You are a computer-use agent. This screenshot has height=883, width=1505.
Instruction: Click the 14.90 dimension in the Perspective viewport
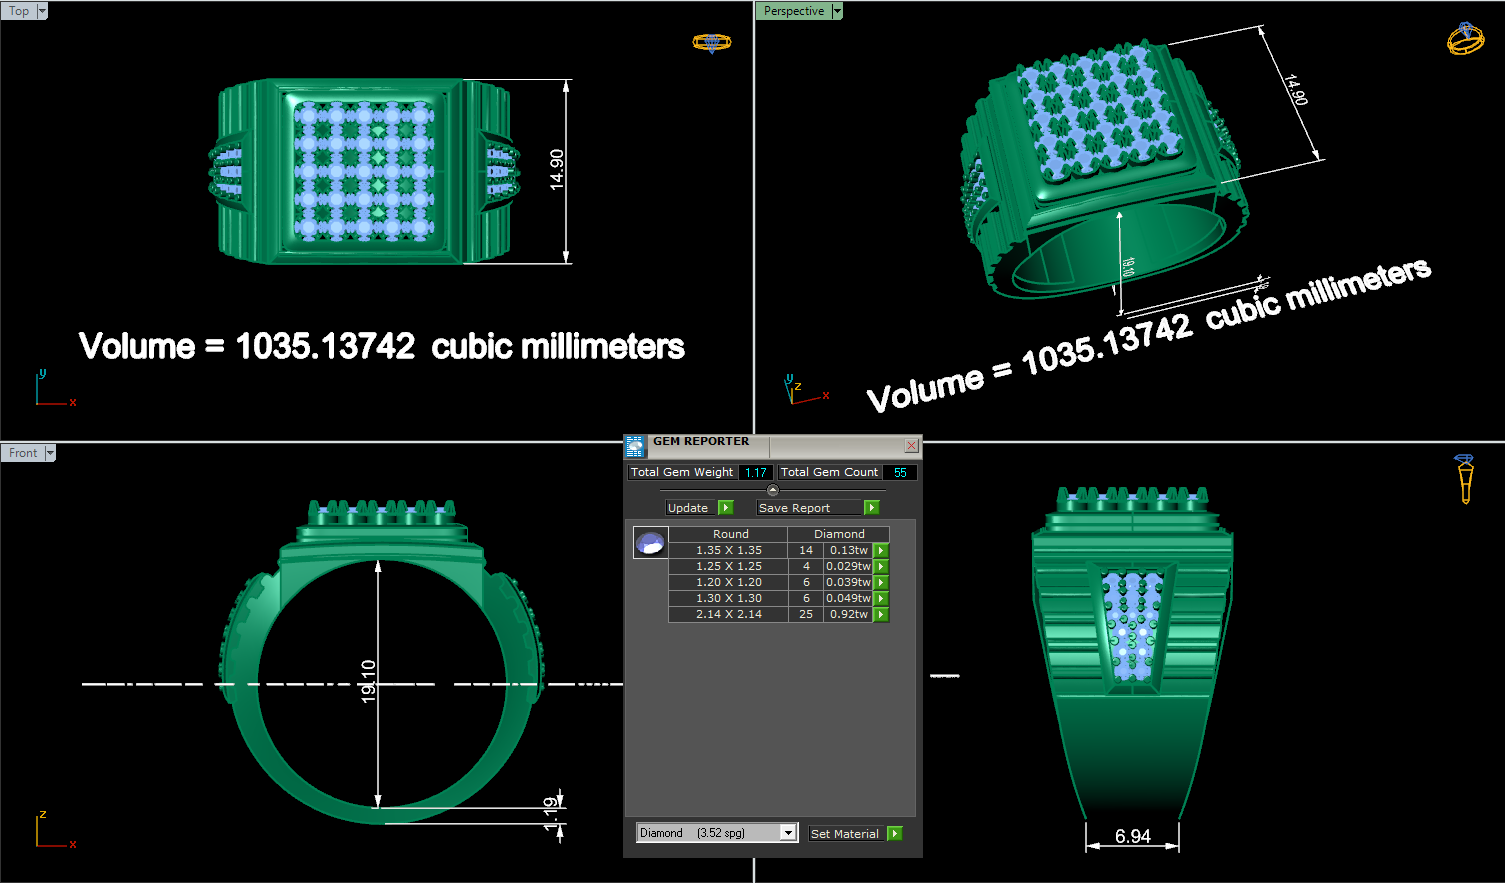(x=1295, y=90)
